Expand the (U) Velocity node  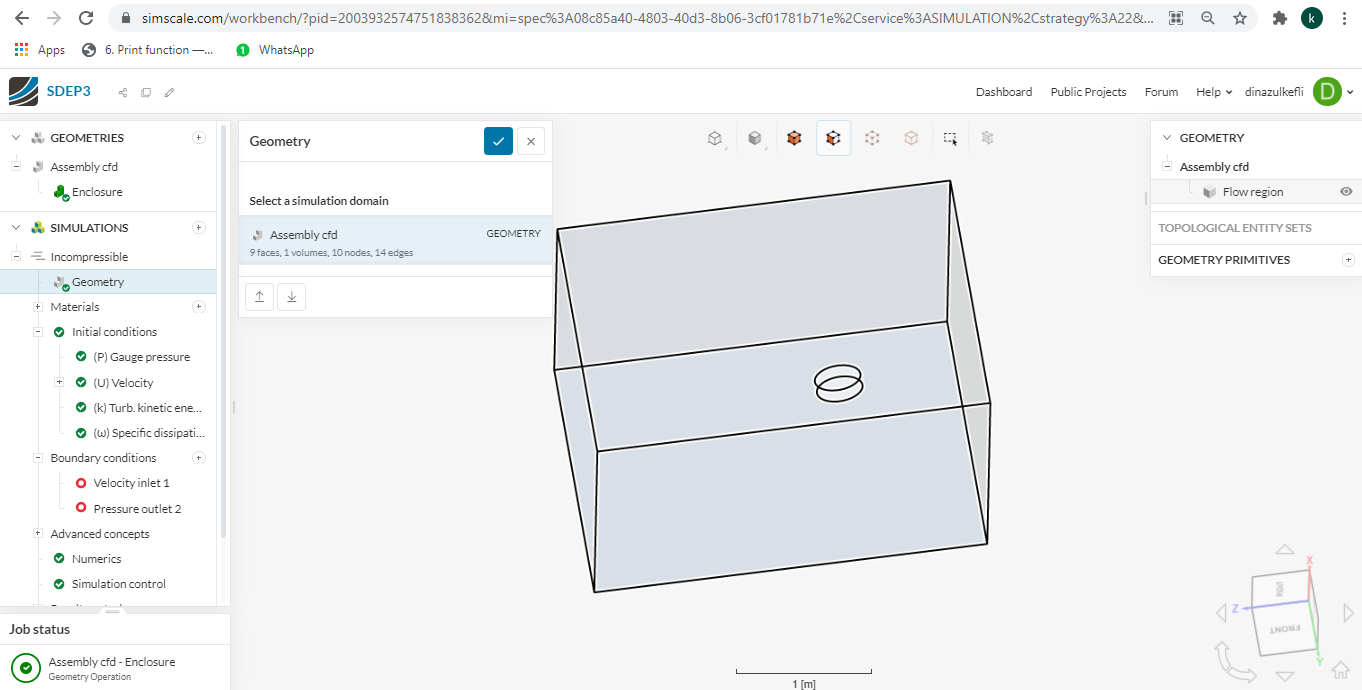pos(59,382)
